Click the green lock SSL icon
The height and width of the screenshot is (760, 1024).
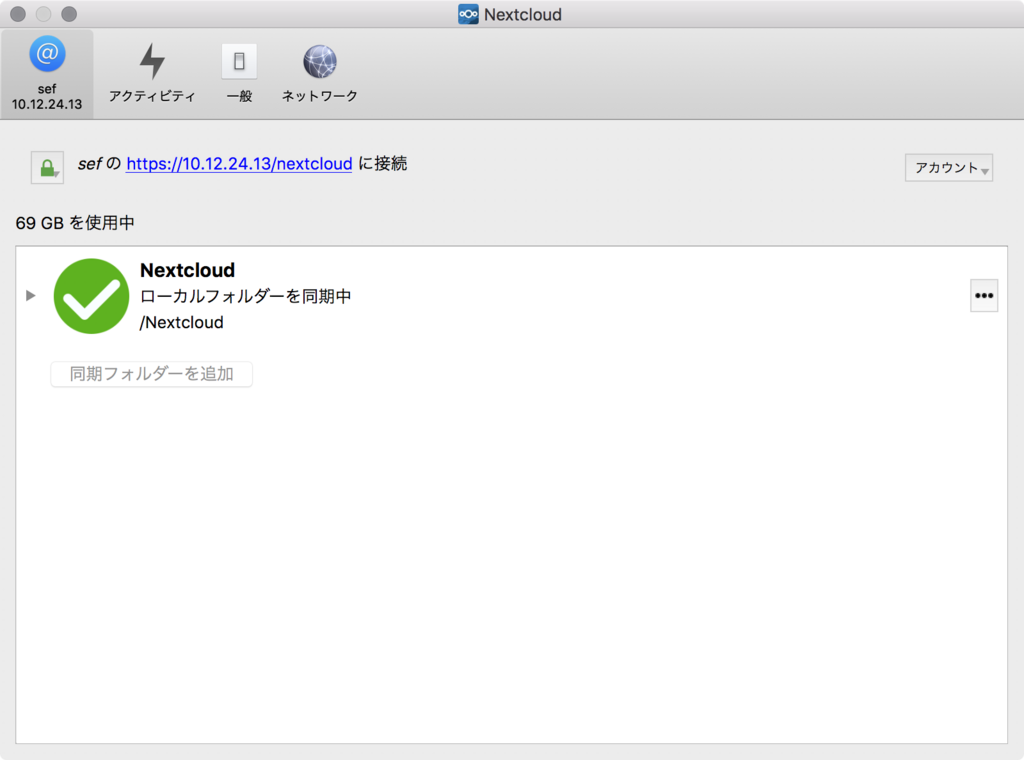tap(47, 168)
